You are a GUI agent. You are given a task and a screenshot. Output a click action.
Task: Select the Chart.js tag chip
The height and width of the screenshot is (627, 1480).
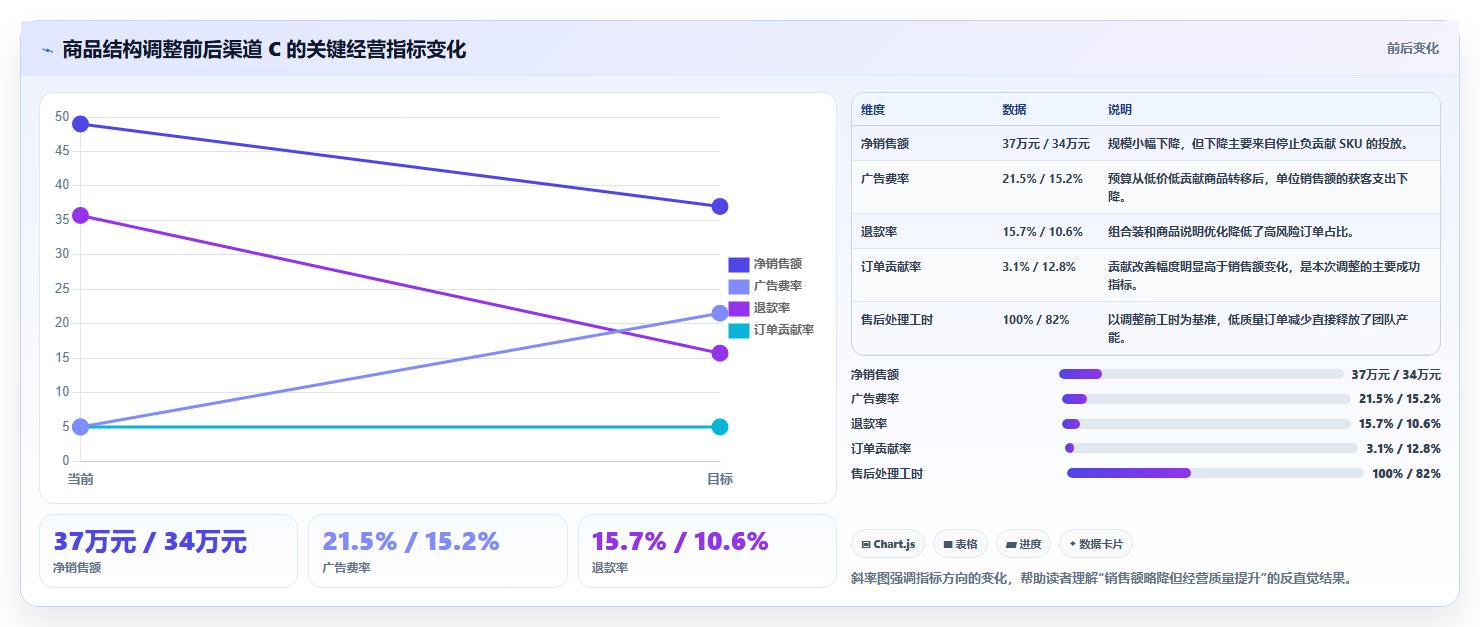coord(888,544)
